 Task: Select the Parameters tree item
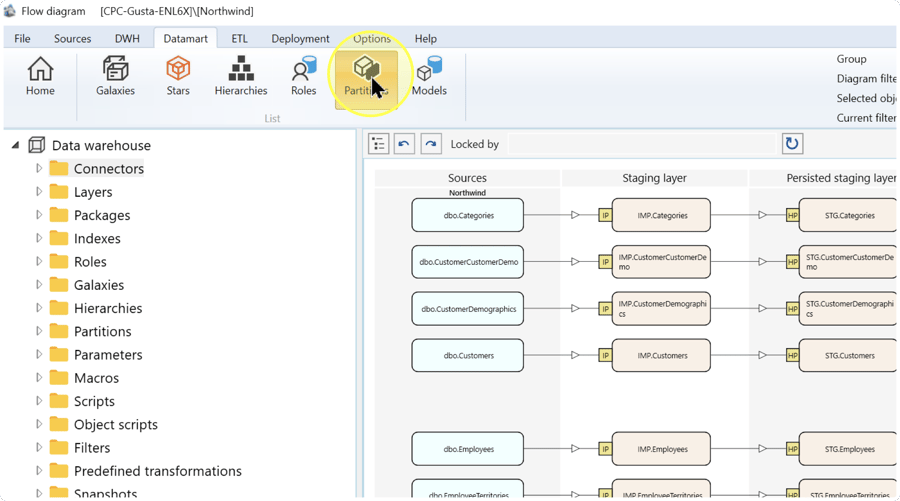[108, 355]
